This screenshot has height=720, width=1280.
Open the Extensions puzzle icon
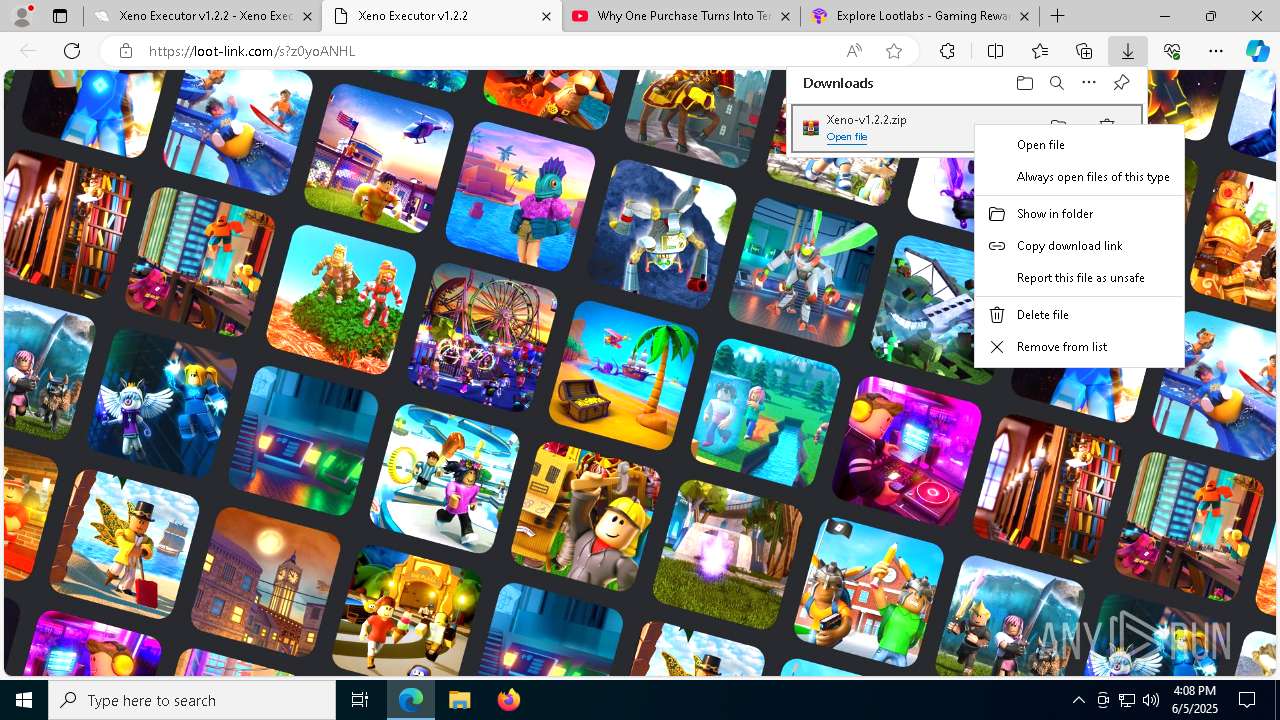(947, 51)
